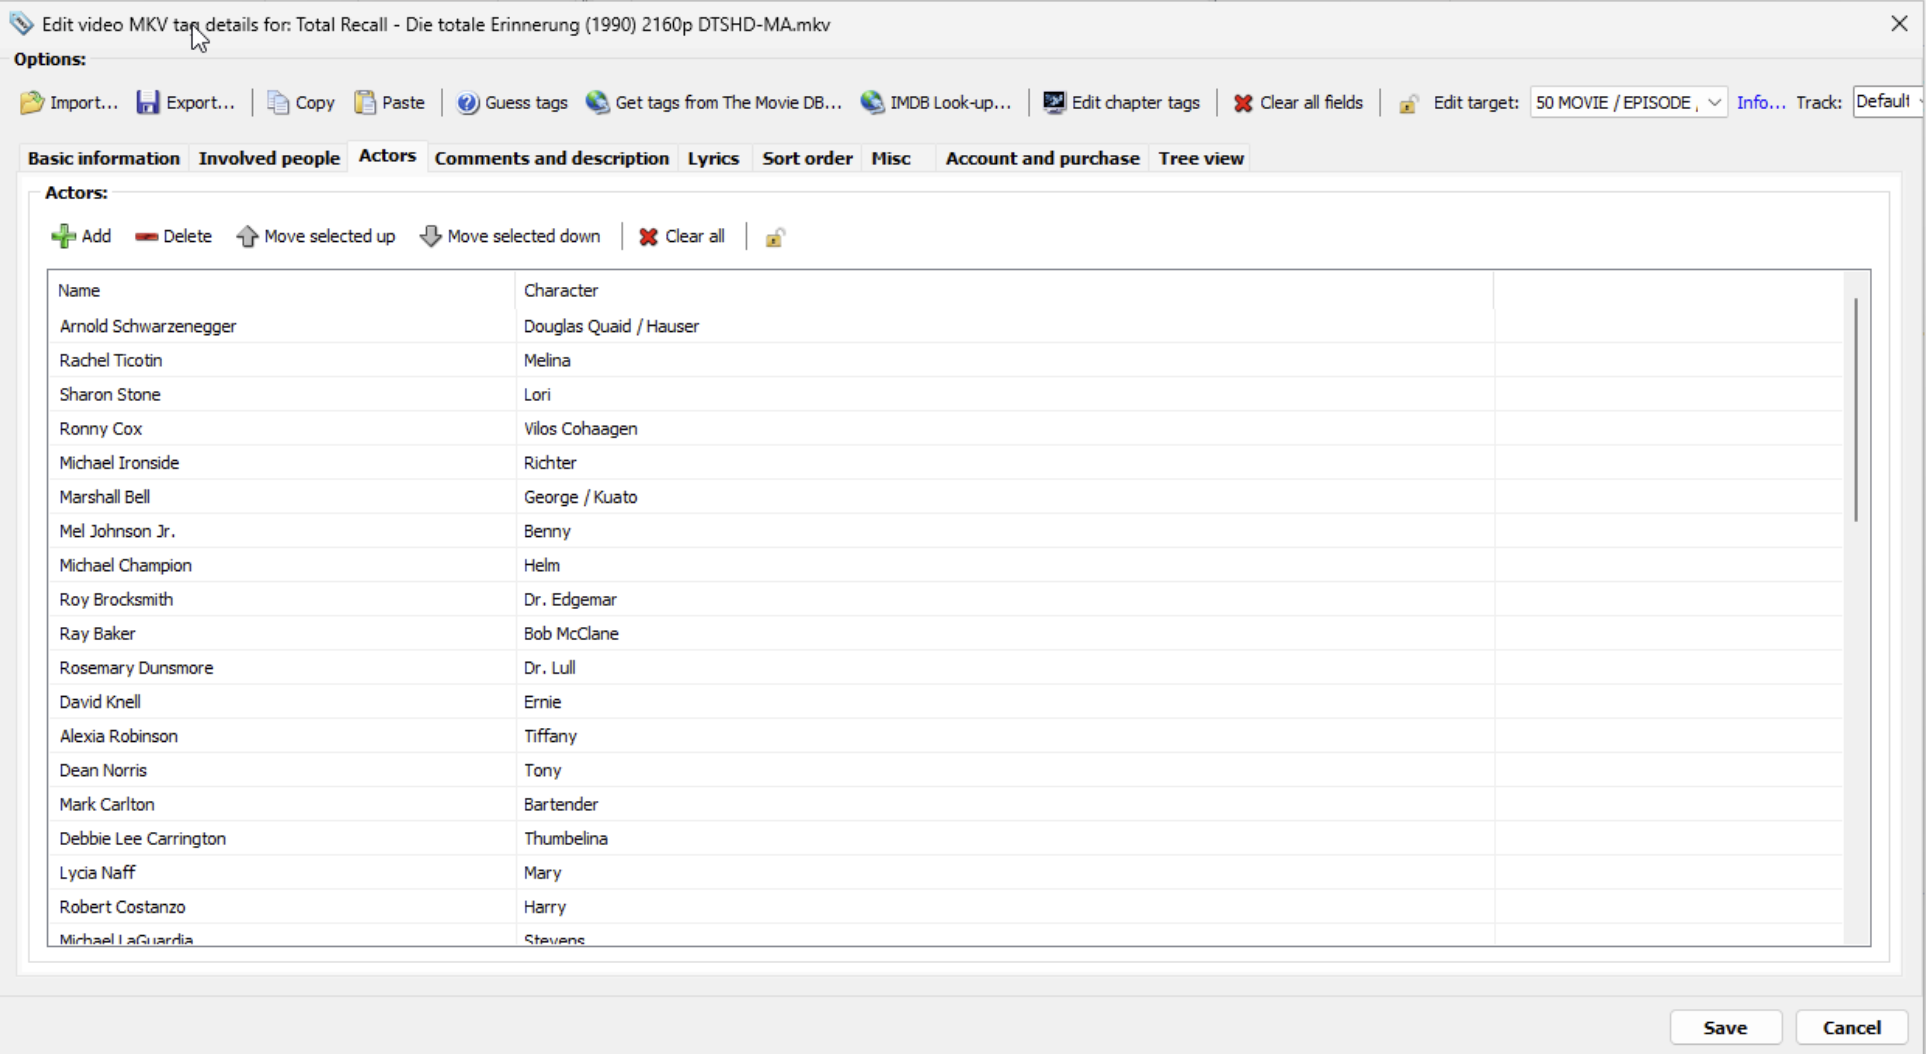Click the tag icon in the title bar

point(21,23)
